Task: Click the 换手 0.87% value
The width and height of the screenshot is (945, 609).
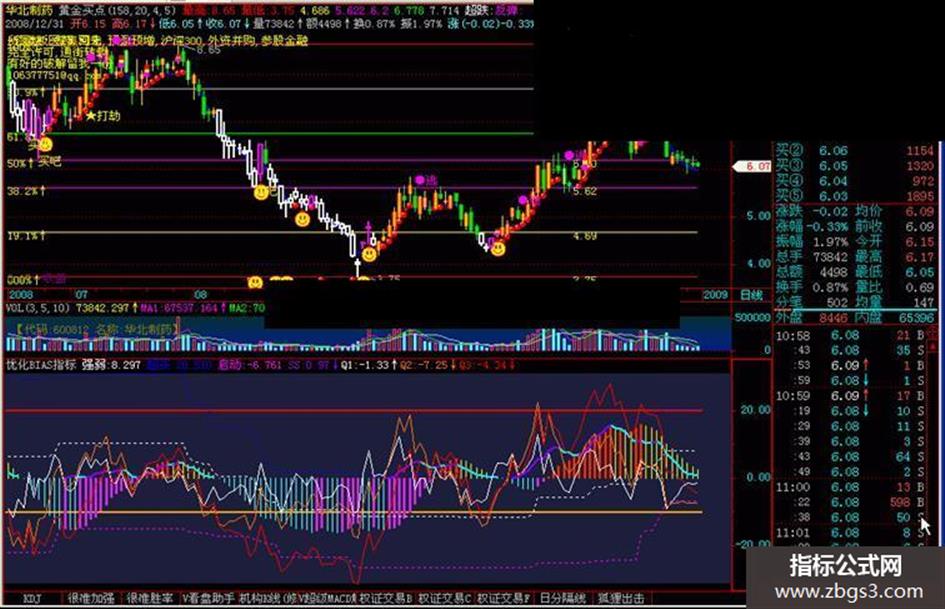Action: [830, 288]
